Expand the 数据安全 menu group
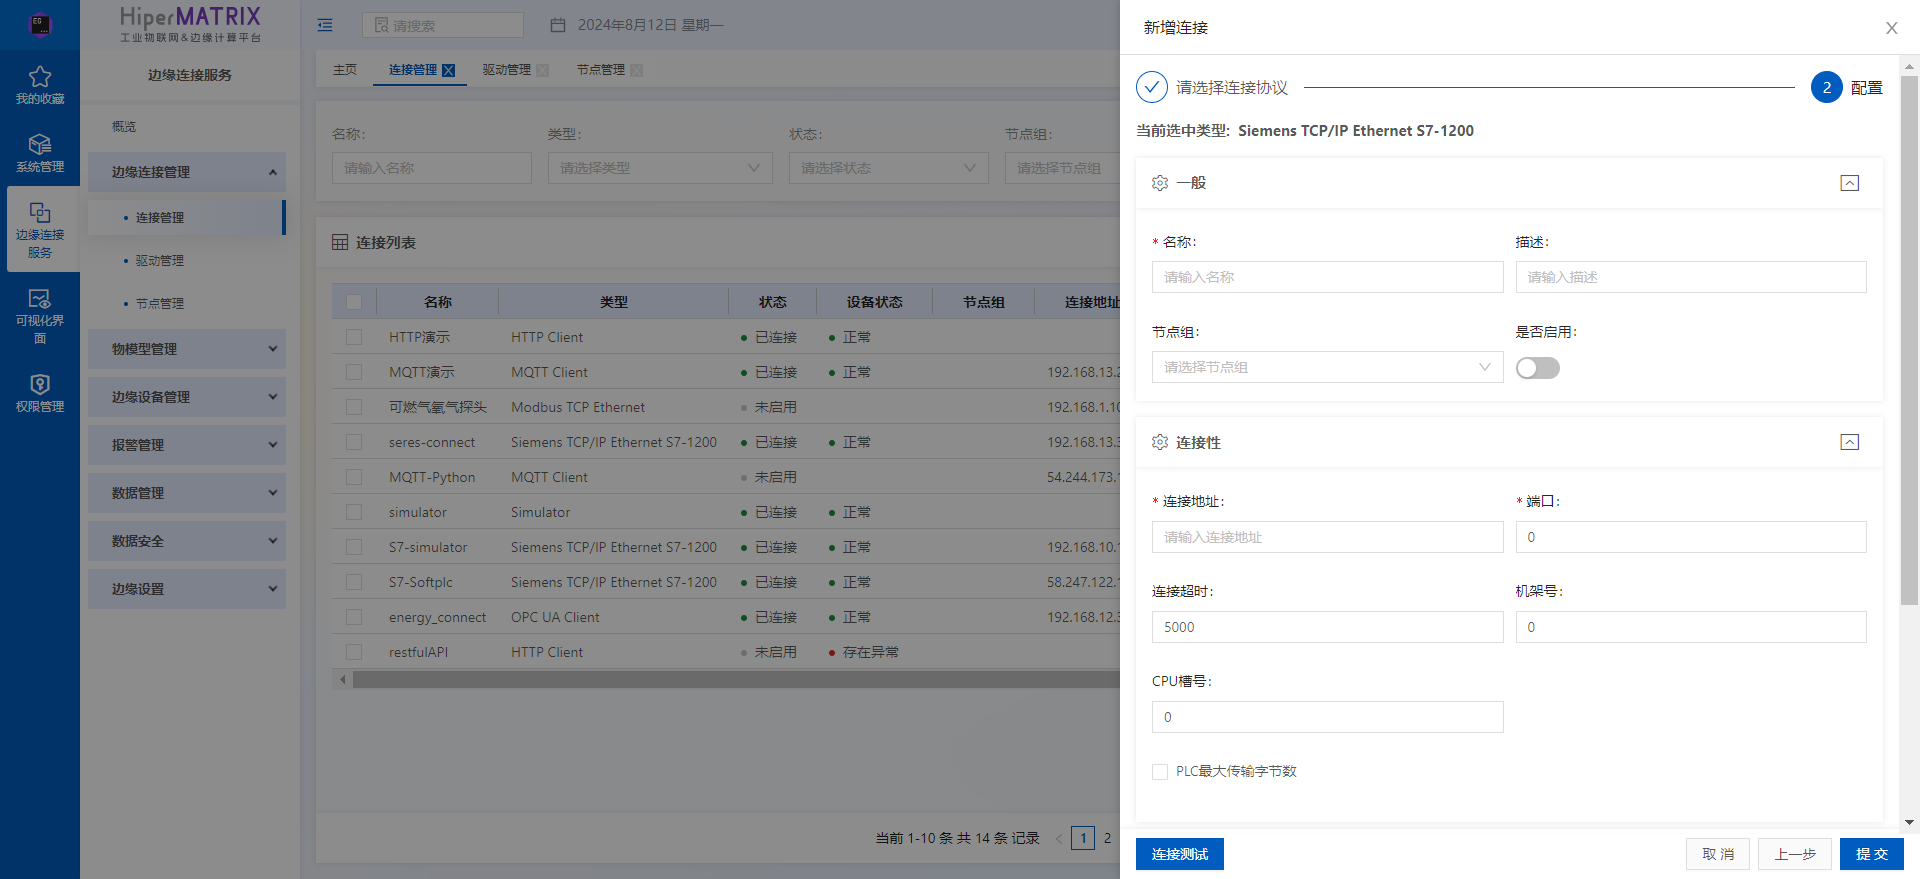The image size is (1920, 879). click(x=187, y=541)
